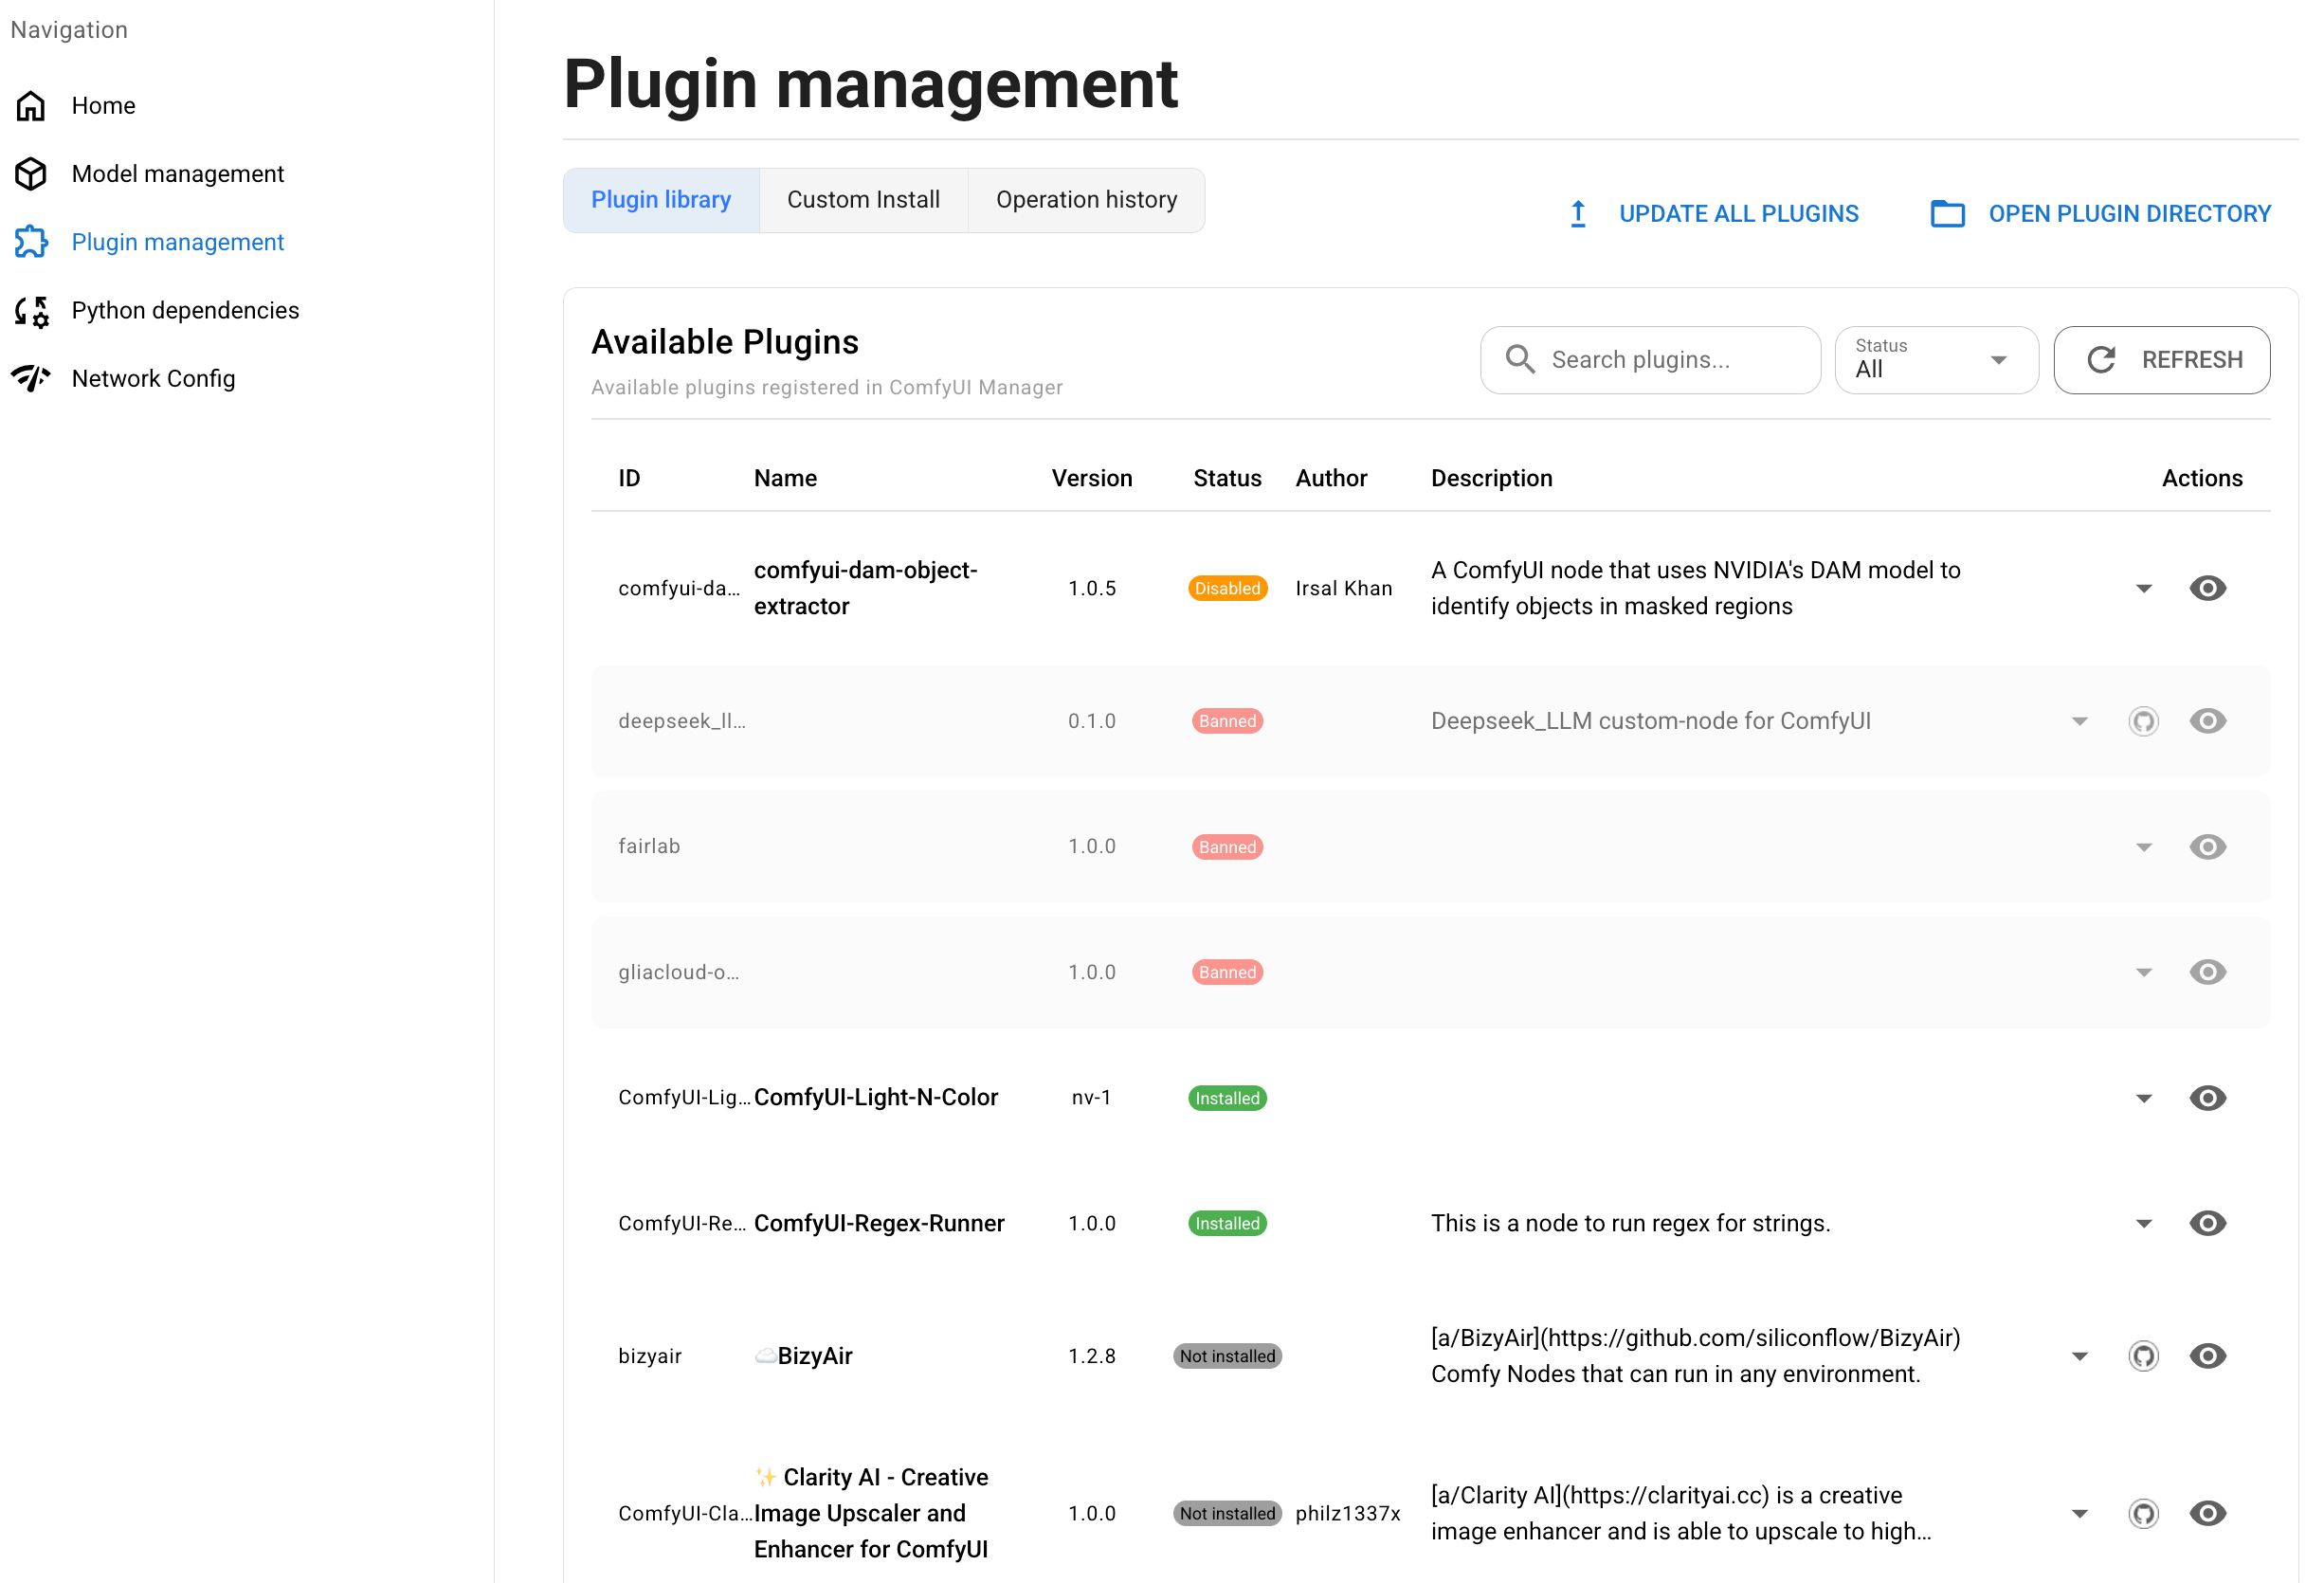Click OPEN PLUGIN DIRECTORY
Screen dimensions: 2324x1583
[x=2130, y=213]
